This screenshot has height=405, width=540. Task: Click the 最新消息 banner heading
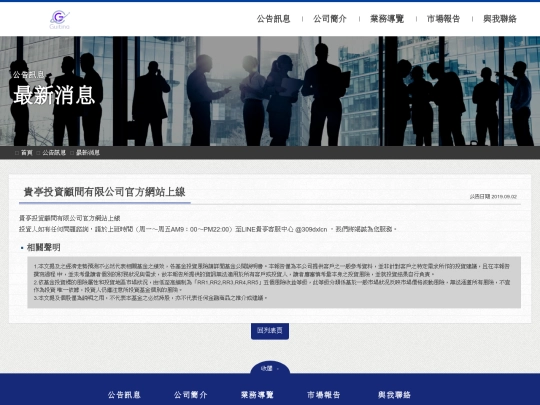point(54,95)
